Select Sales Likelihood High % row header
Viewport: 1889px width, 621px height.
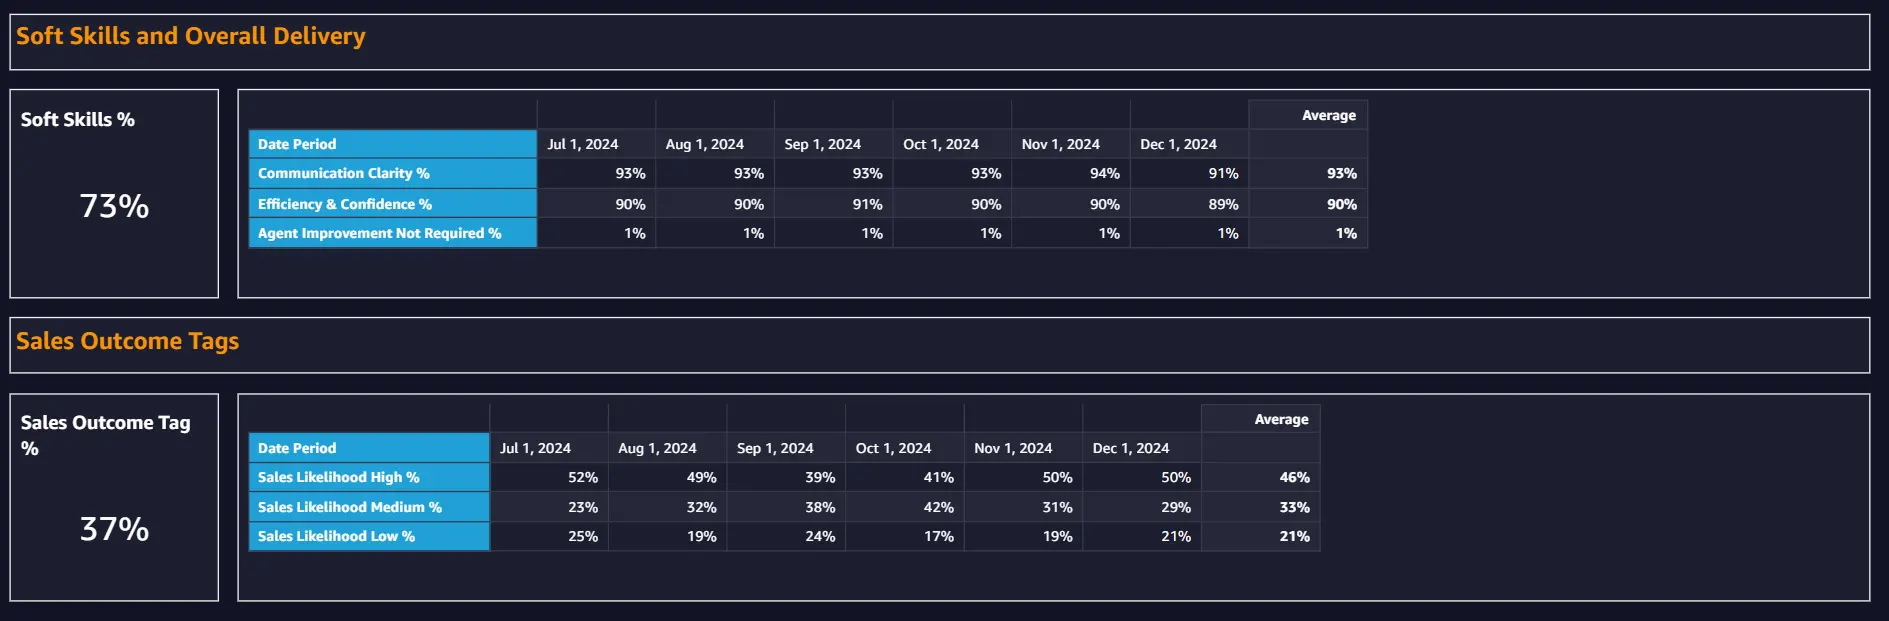pyautogui.click(x=369, y=477)
